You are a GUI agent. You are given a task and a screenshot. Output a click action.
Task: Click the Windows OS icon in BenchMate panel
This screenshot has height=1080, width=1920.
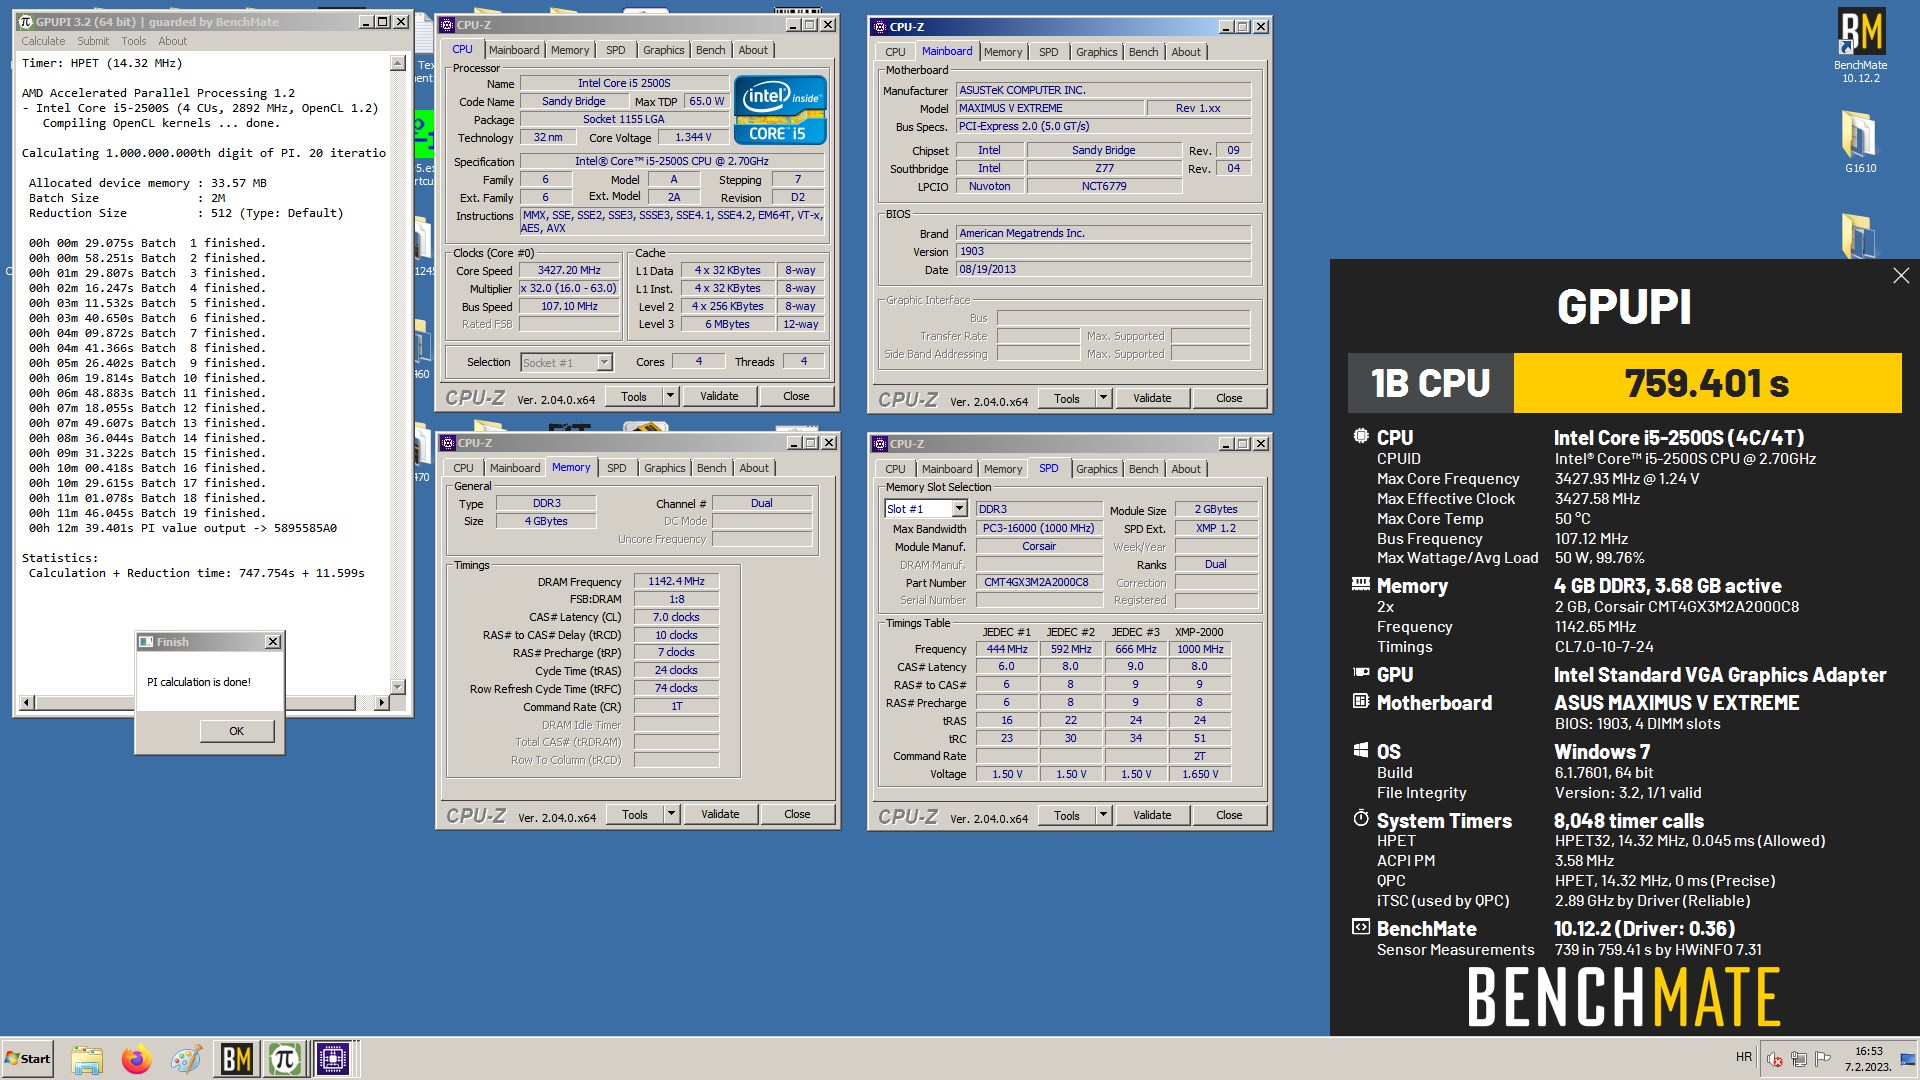tap(1361, 750)
